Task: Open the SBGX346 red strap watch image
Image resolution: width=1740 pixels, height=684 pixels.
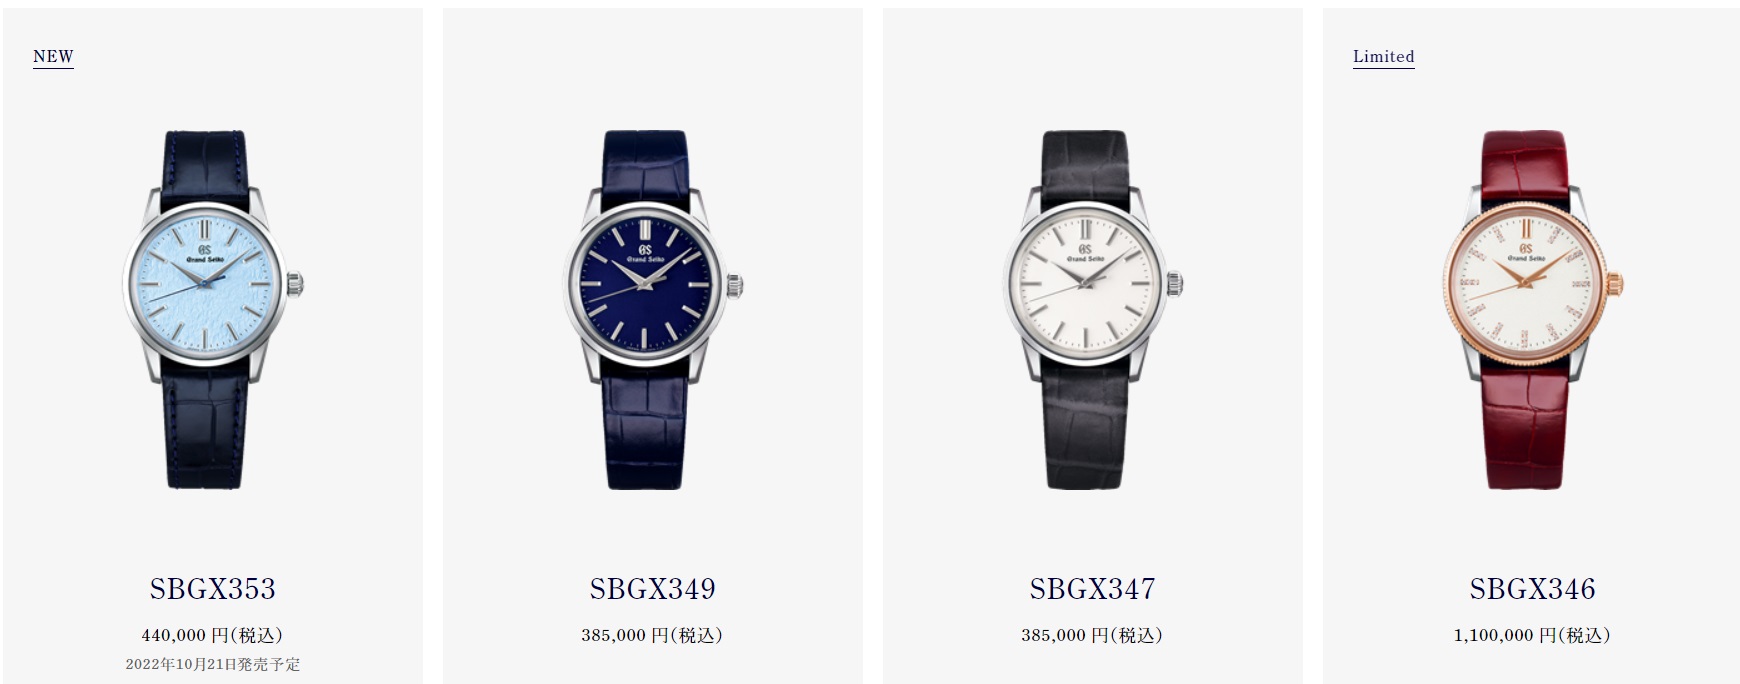Action: [x=1533, y=310]
